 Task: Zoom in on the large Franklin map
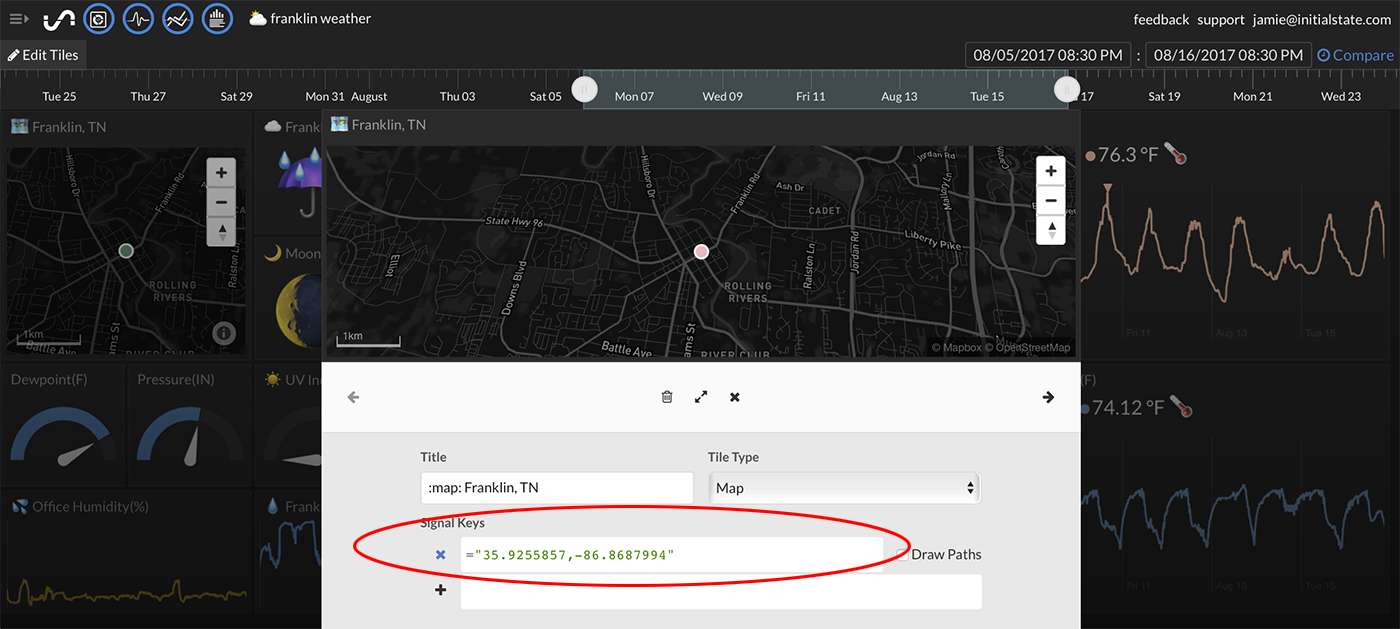(1050, 171)
